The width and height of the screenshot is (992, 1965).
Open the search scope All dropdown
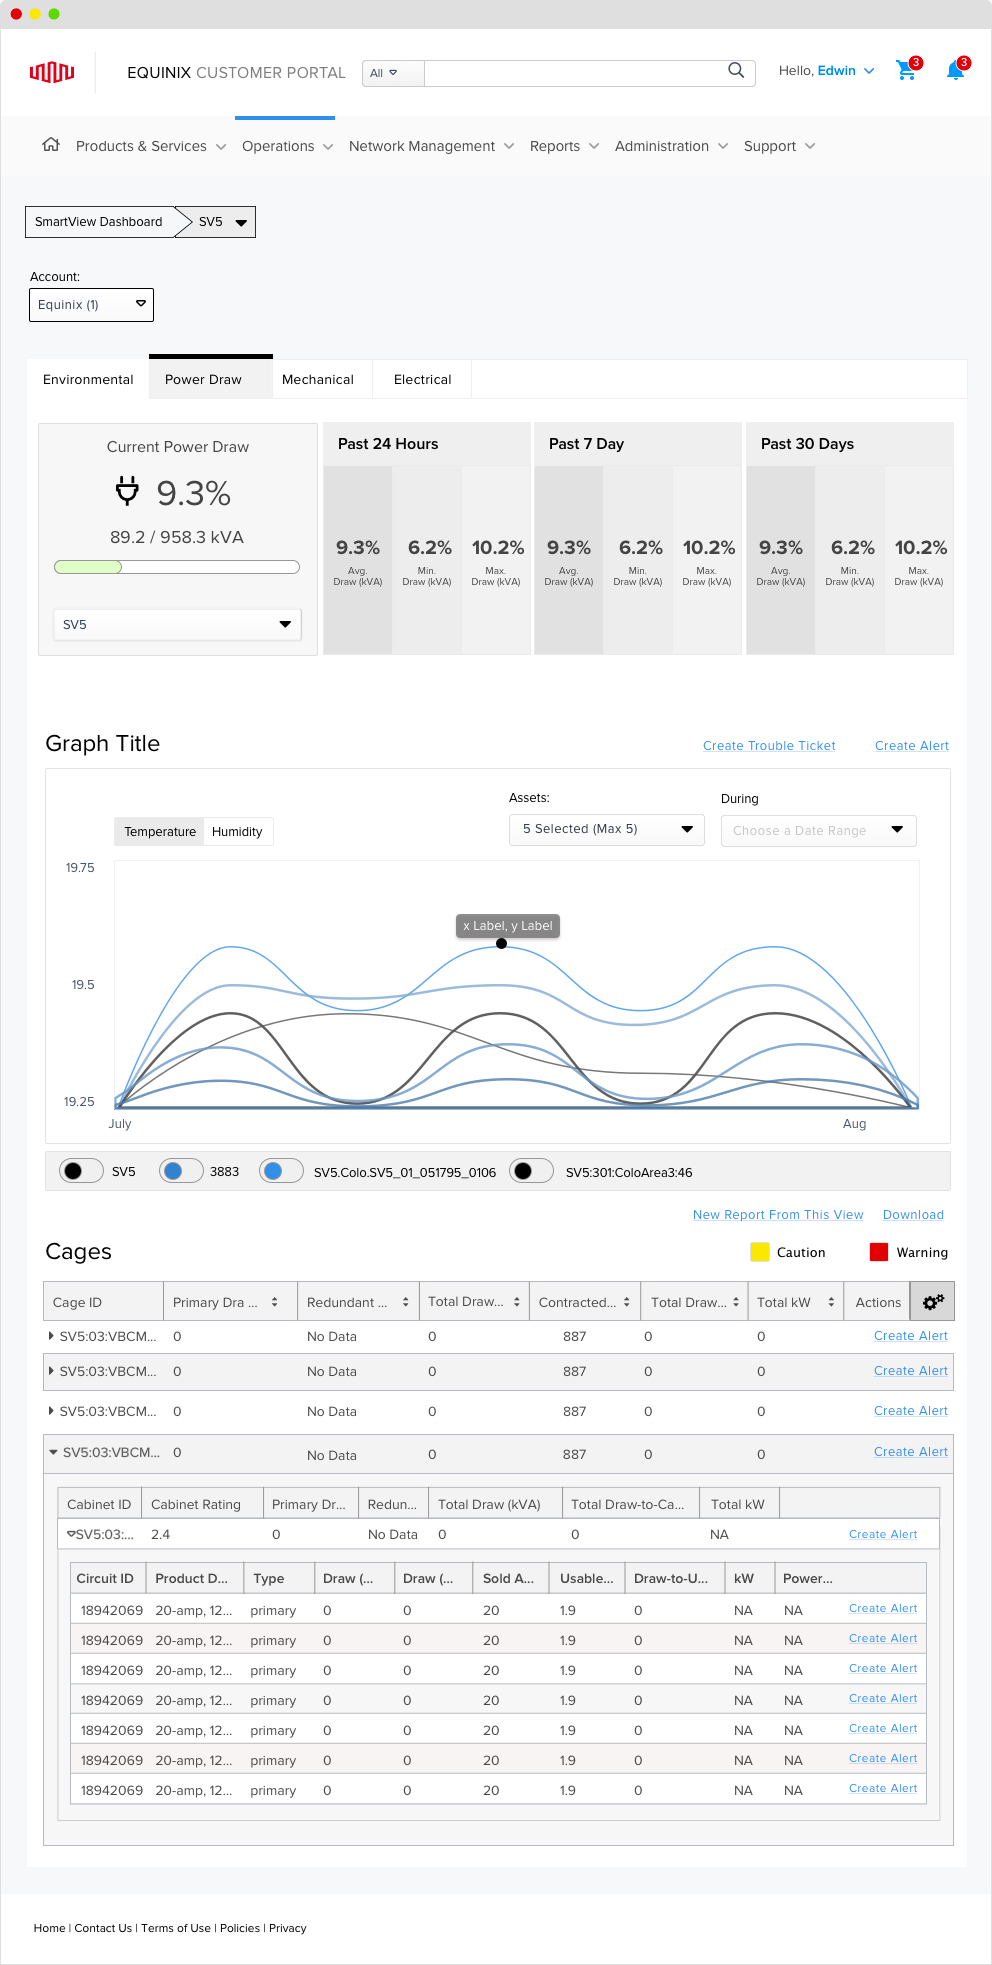tap(393, 73)
